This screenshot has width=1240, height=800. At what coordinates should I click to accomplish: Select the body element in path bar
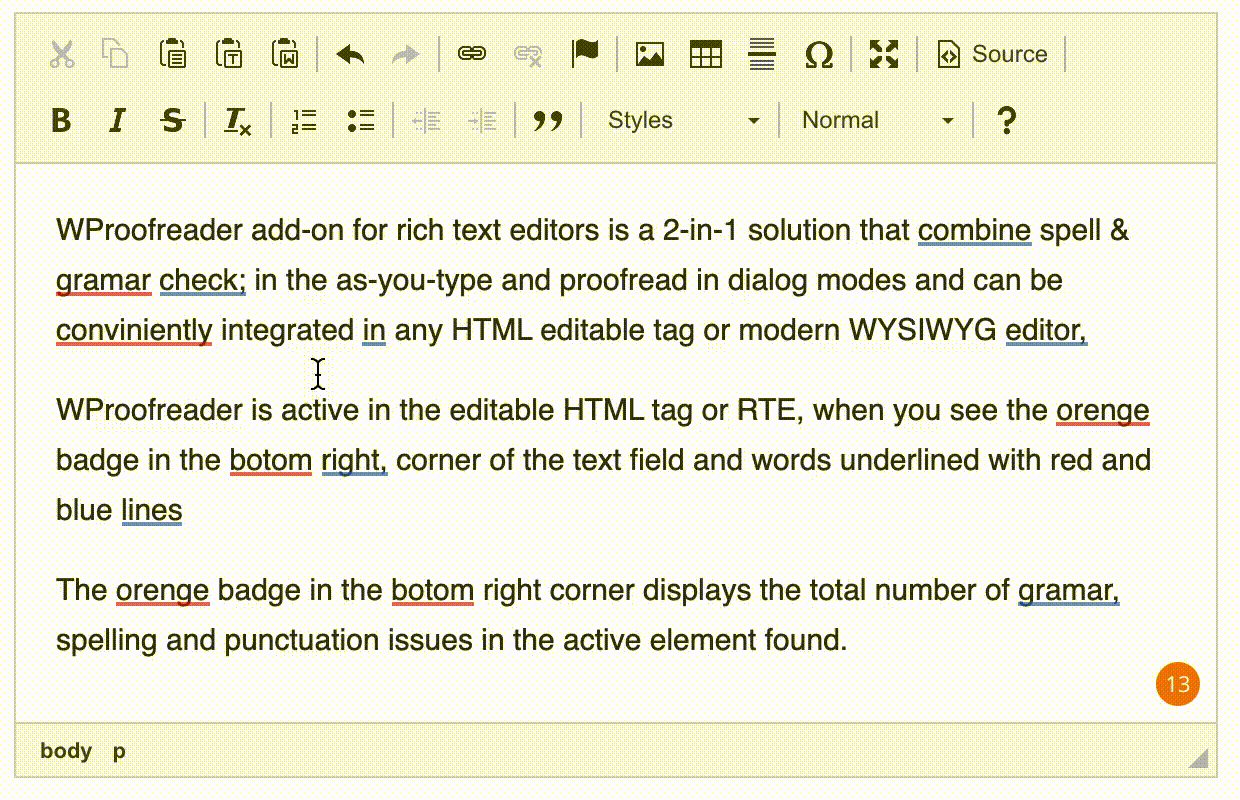[x=66, y=751]
